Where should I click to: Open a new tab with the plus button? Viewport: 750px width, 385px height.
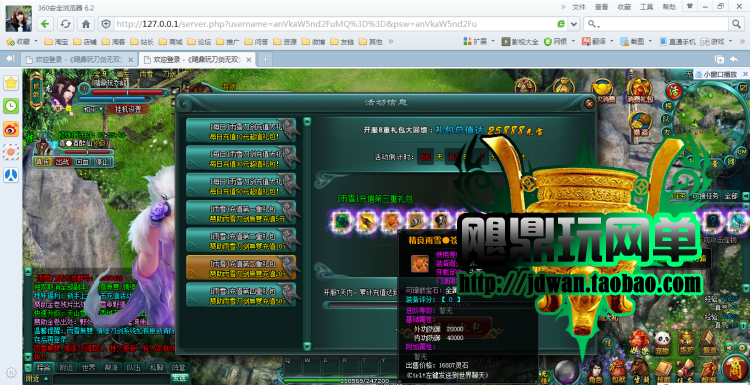[265, 59]
